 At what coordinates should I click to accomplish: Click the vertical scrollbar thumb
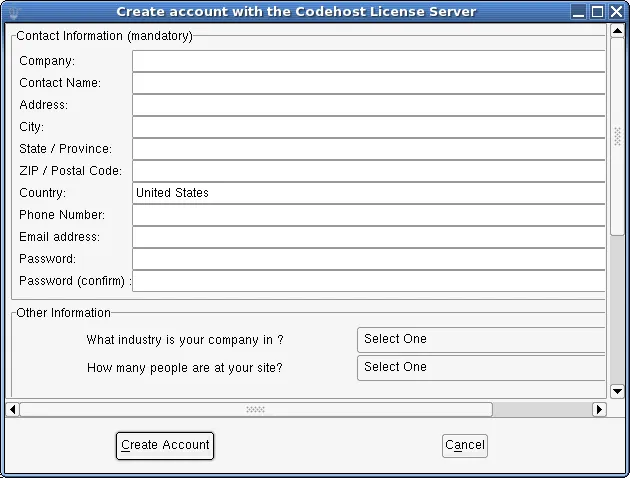(x=617, y=137)
